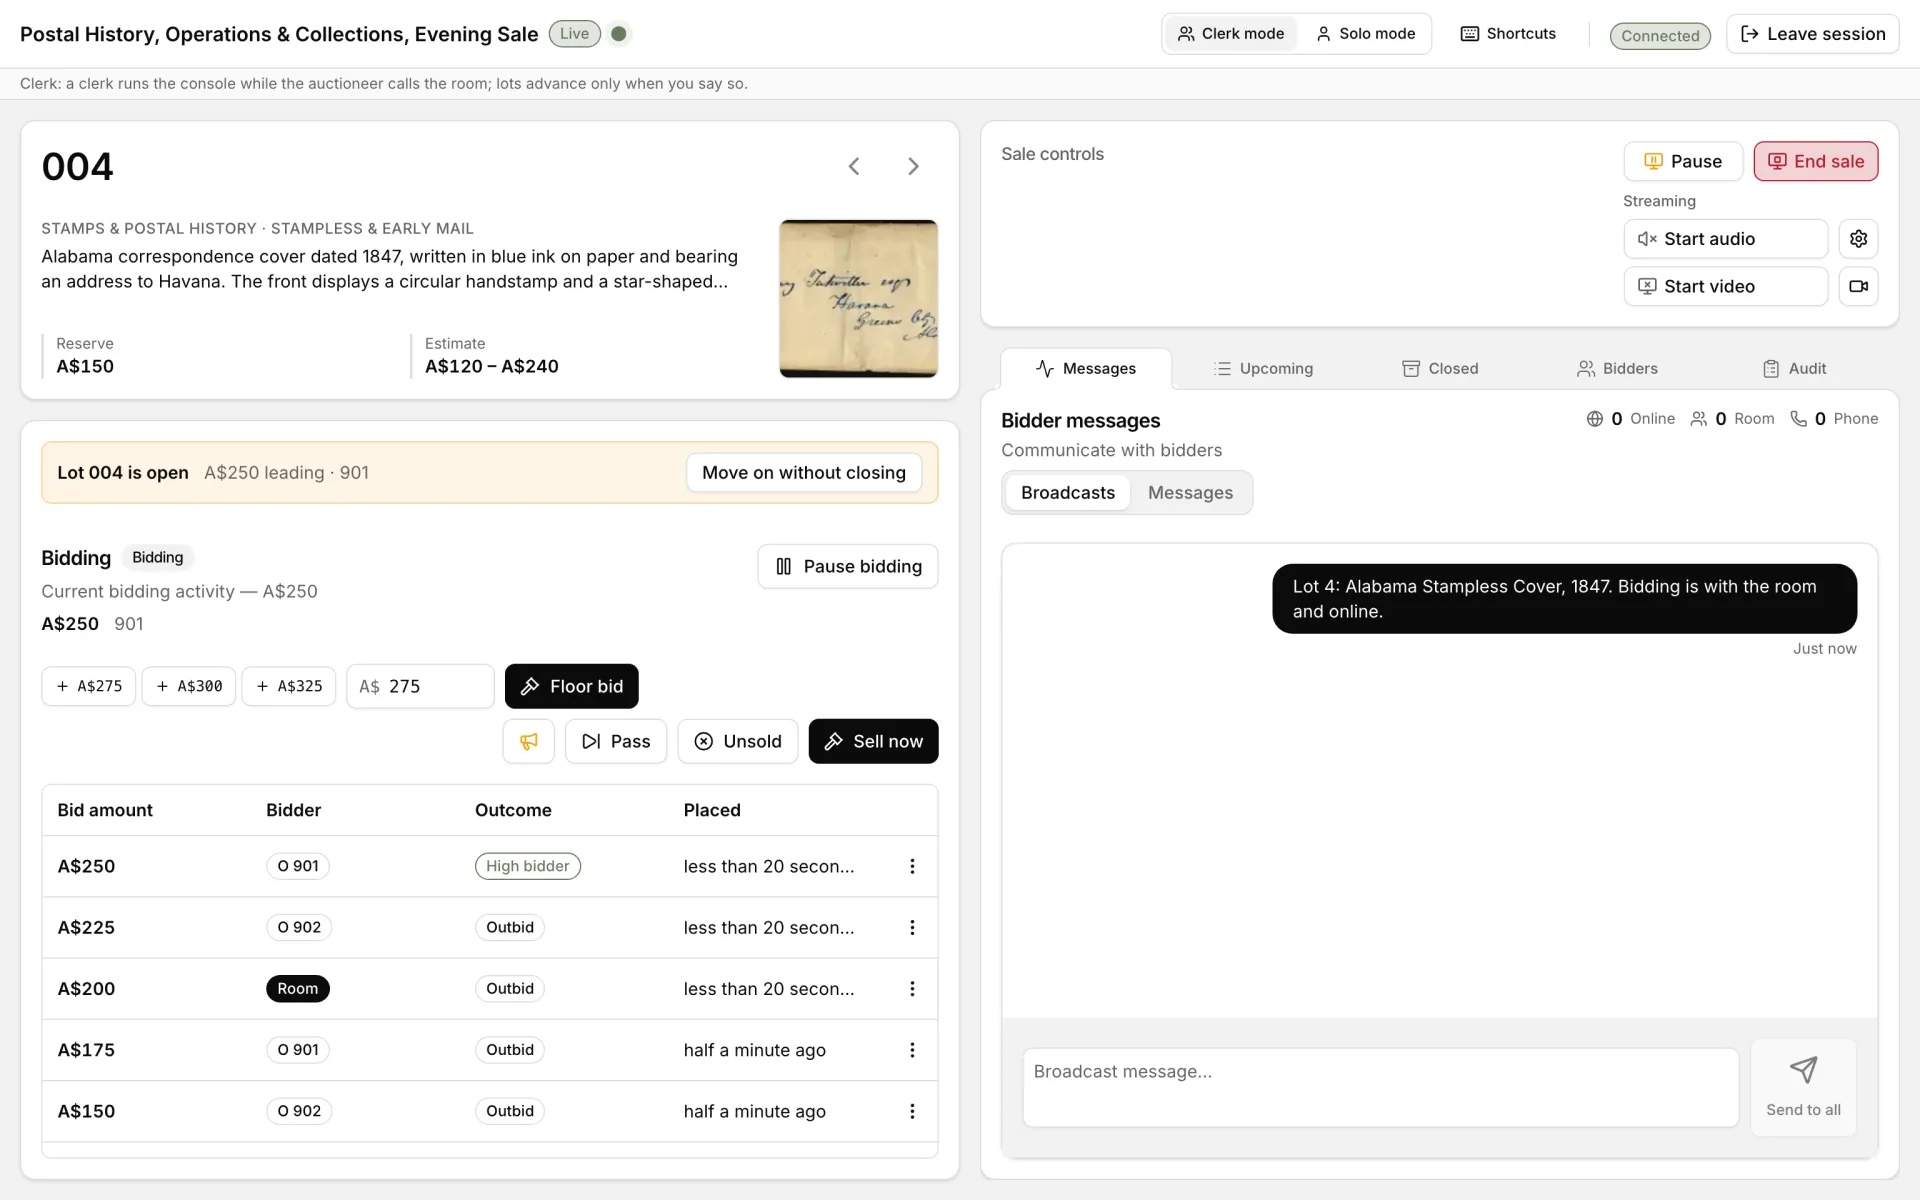Open the Closed tab

point(1440,369)
